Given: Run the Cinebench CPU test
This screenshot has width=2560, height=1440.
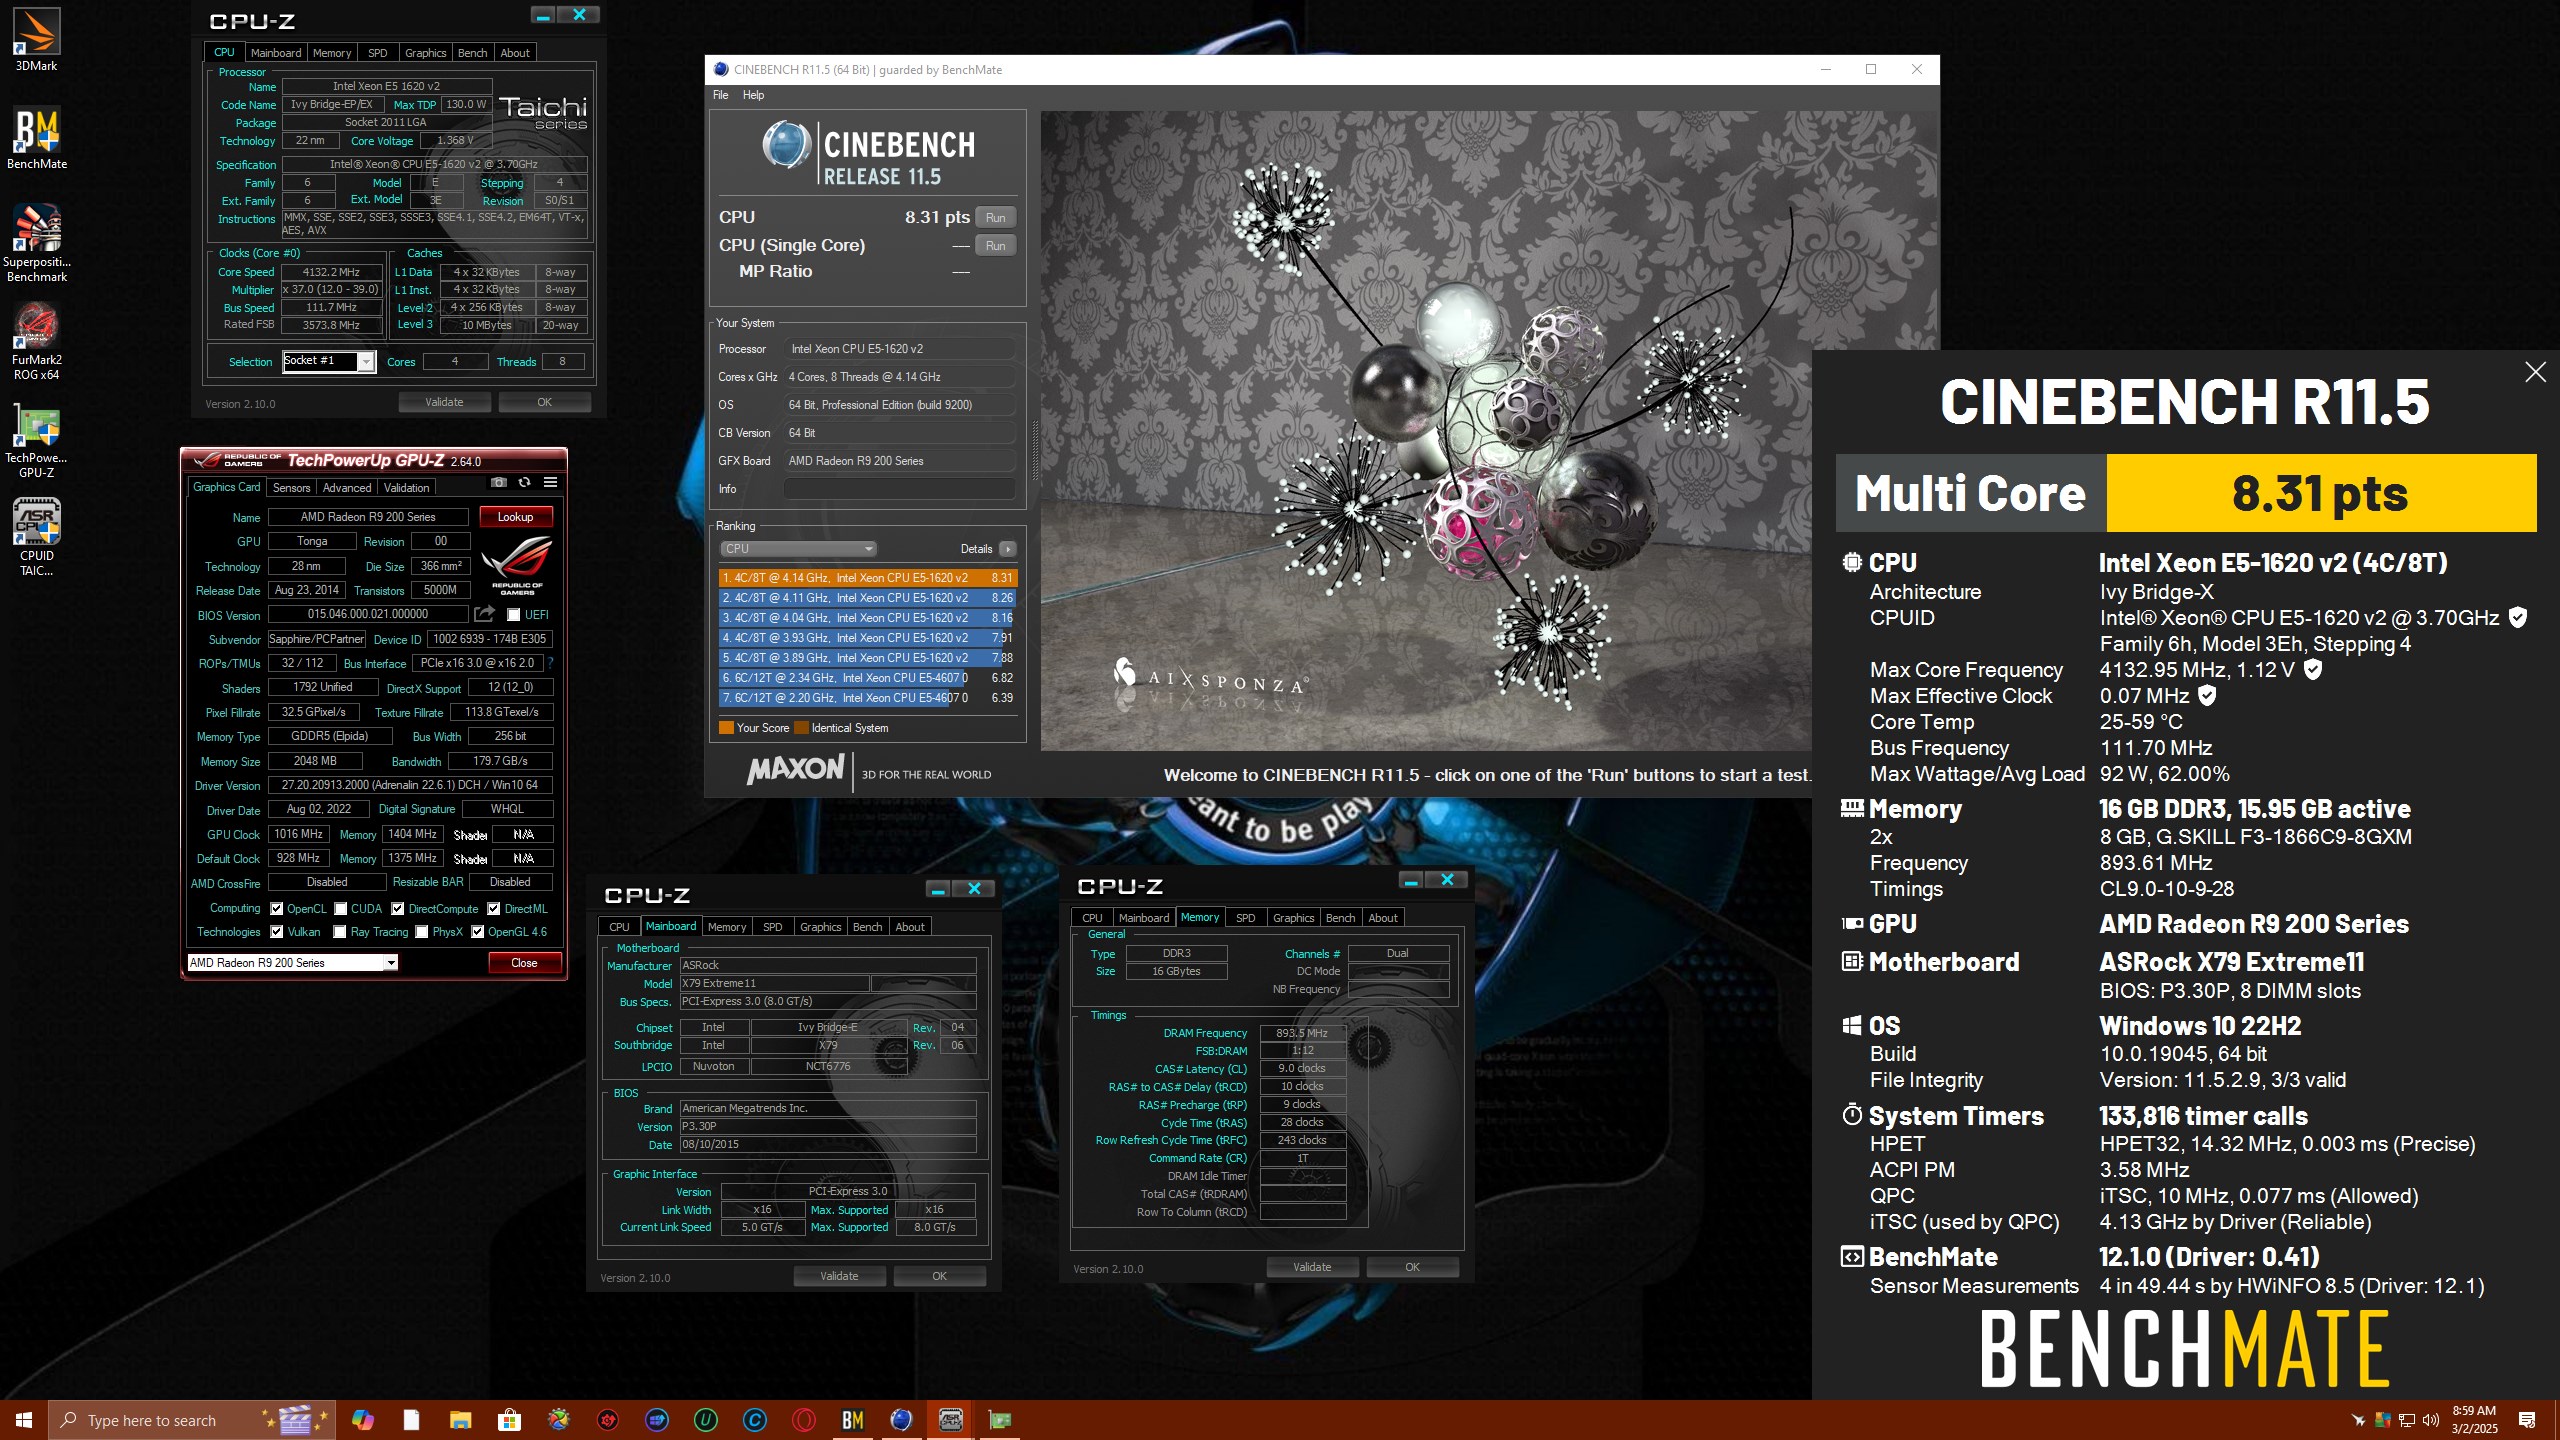Looking at the screenshot, I should tap(995, 218).
